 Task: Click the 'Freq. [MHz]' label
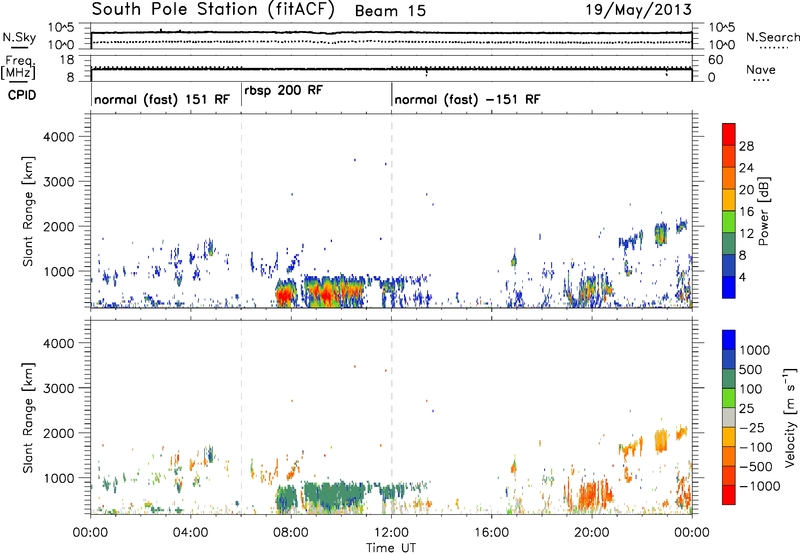point(18,68)
